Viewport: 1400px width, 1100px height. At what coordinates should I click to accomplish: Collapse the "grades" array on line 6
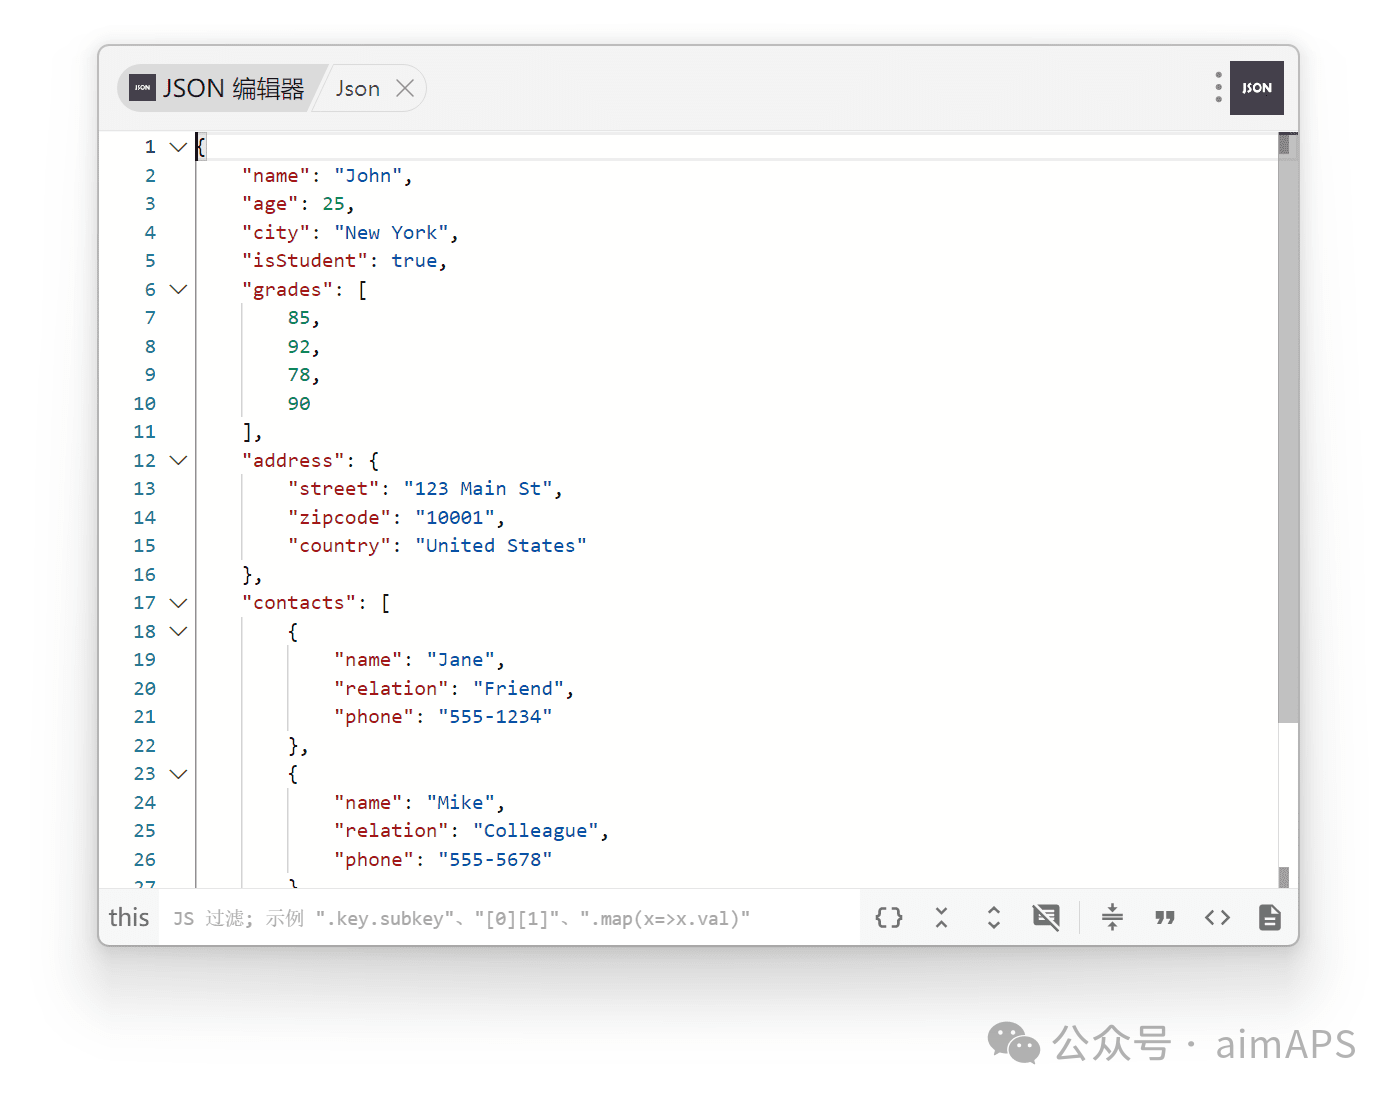click(x=179, y=290)
